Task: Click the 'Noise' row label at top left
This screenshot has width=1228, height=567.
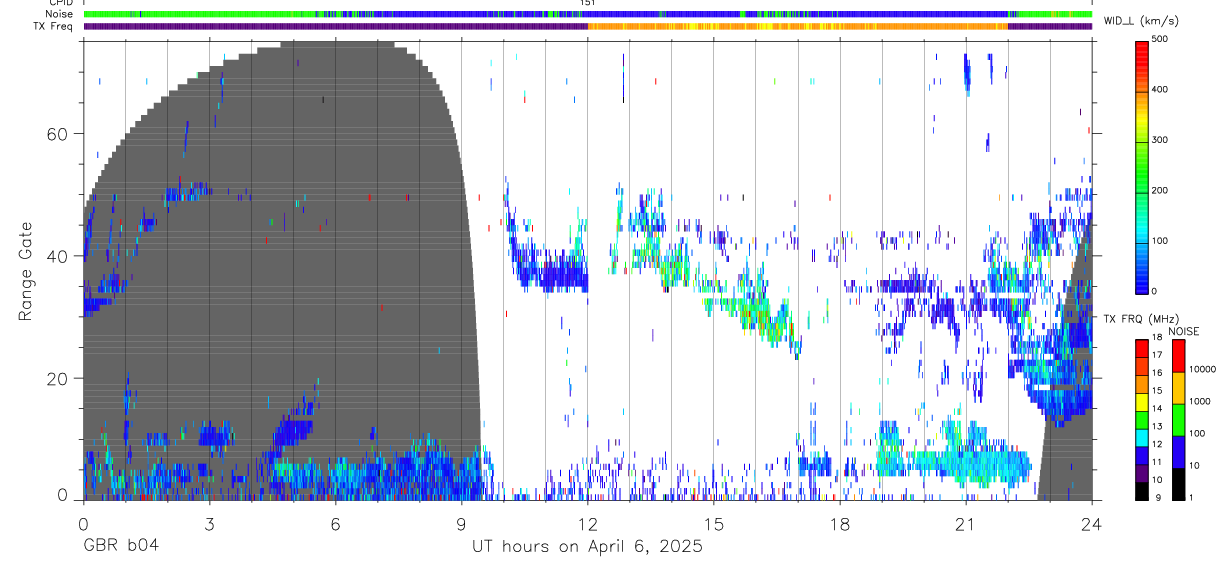Action: click(59, 14)
